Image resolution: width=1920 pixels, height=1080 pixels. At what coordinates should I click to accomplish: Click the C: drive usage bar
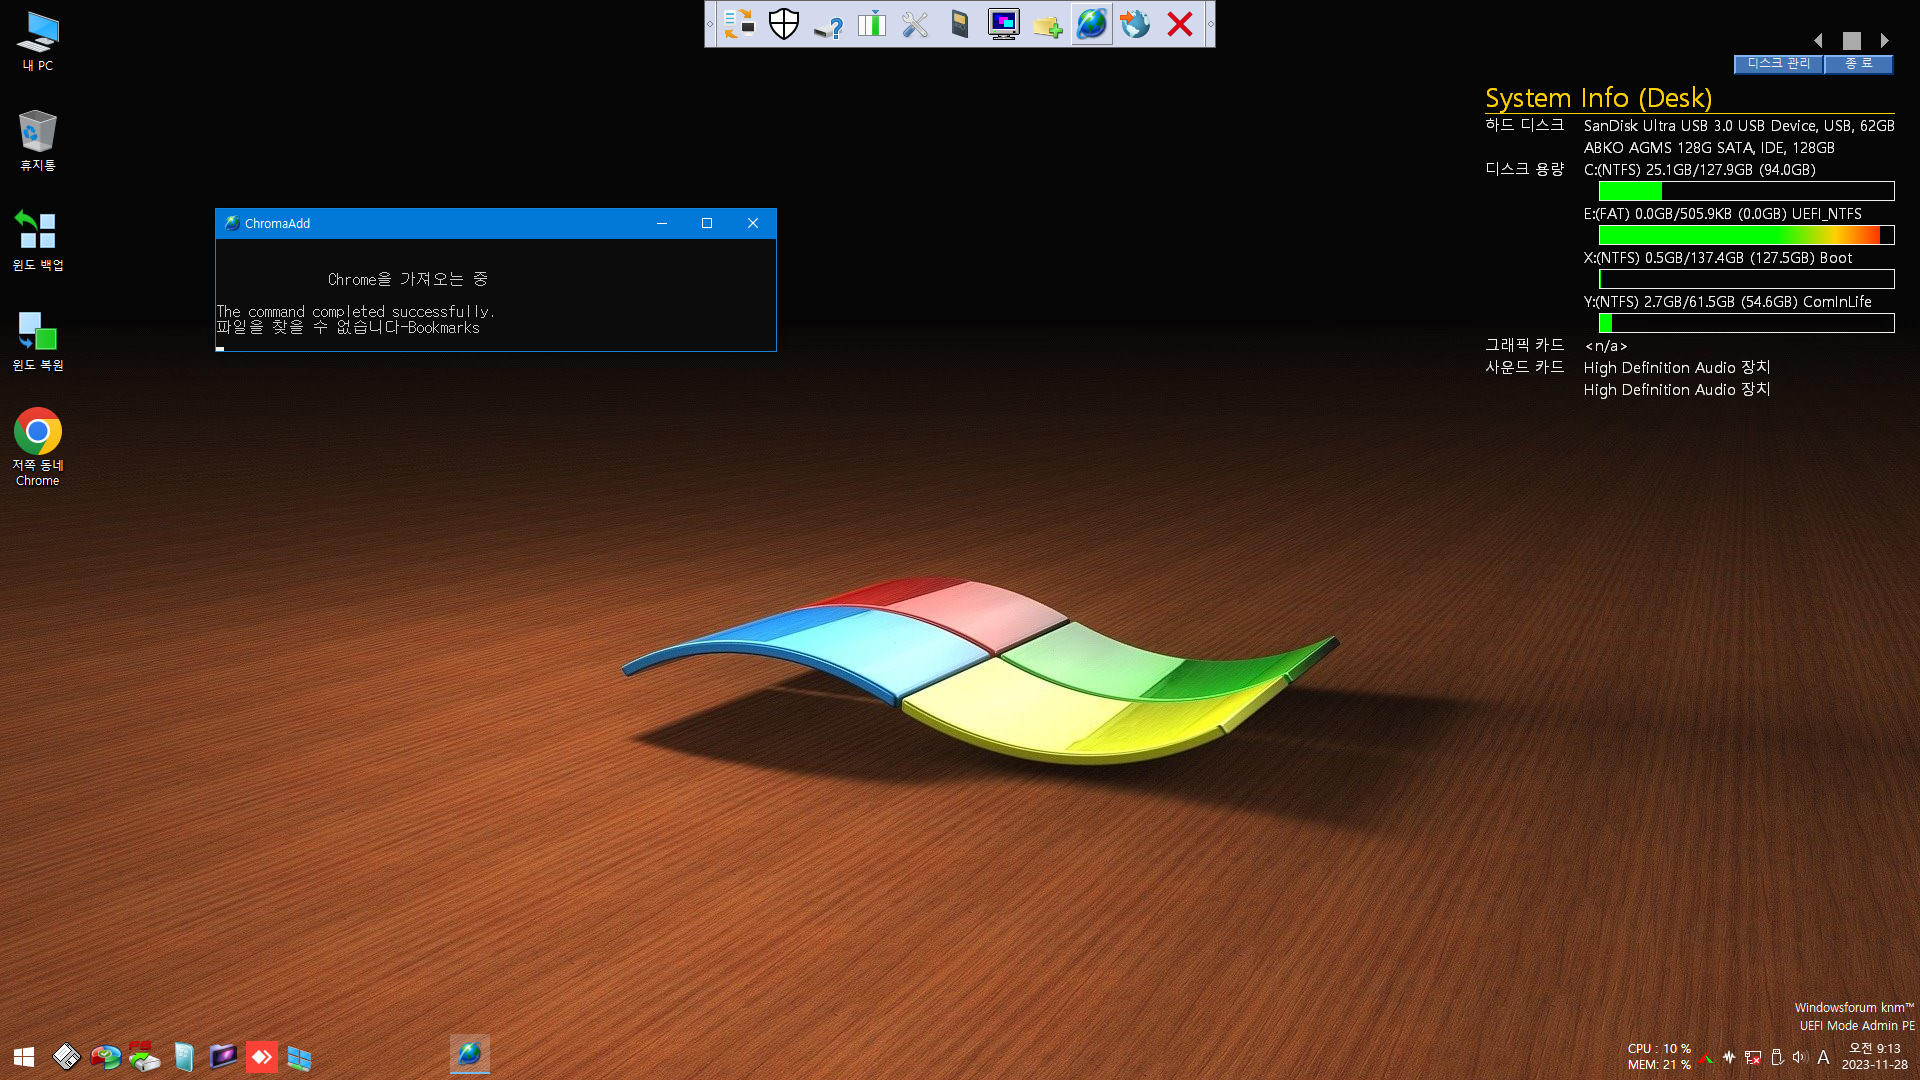click(1746, 191)
